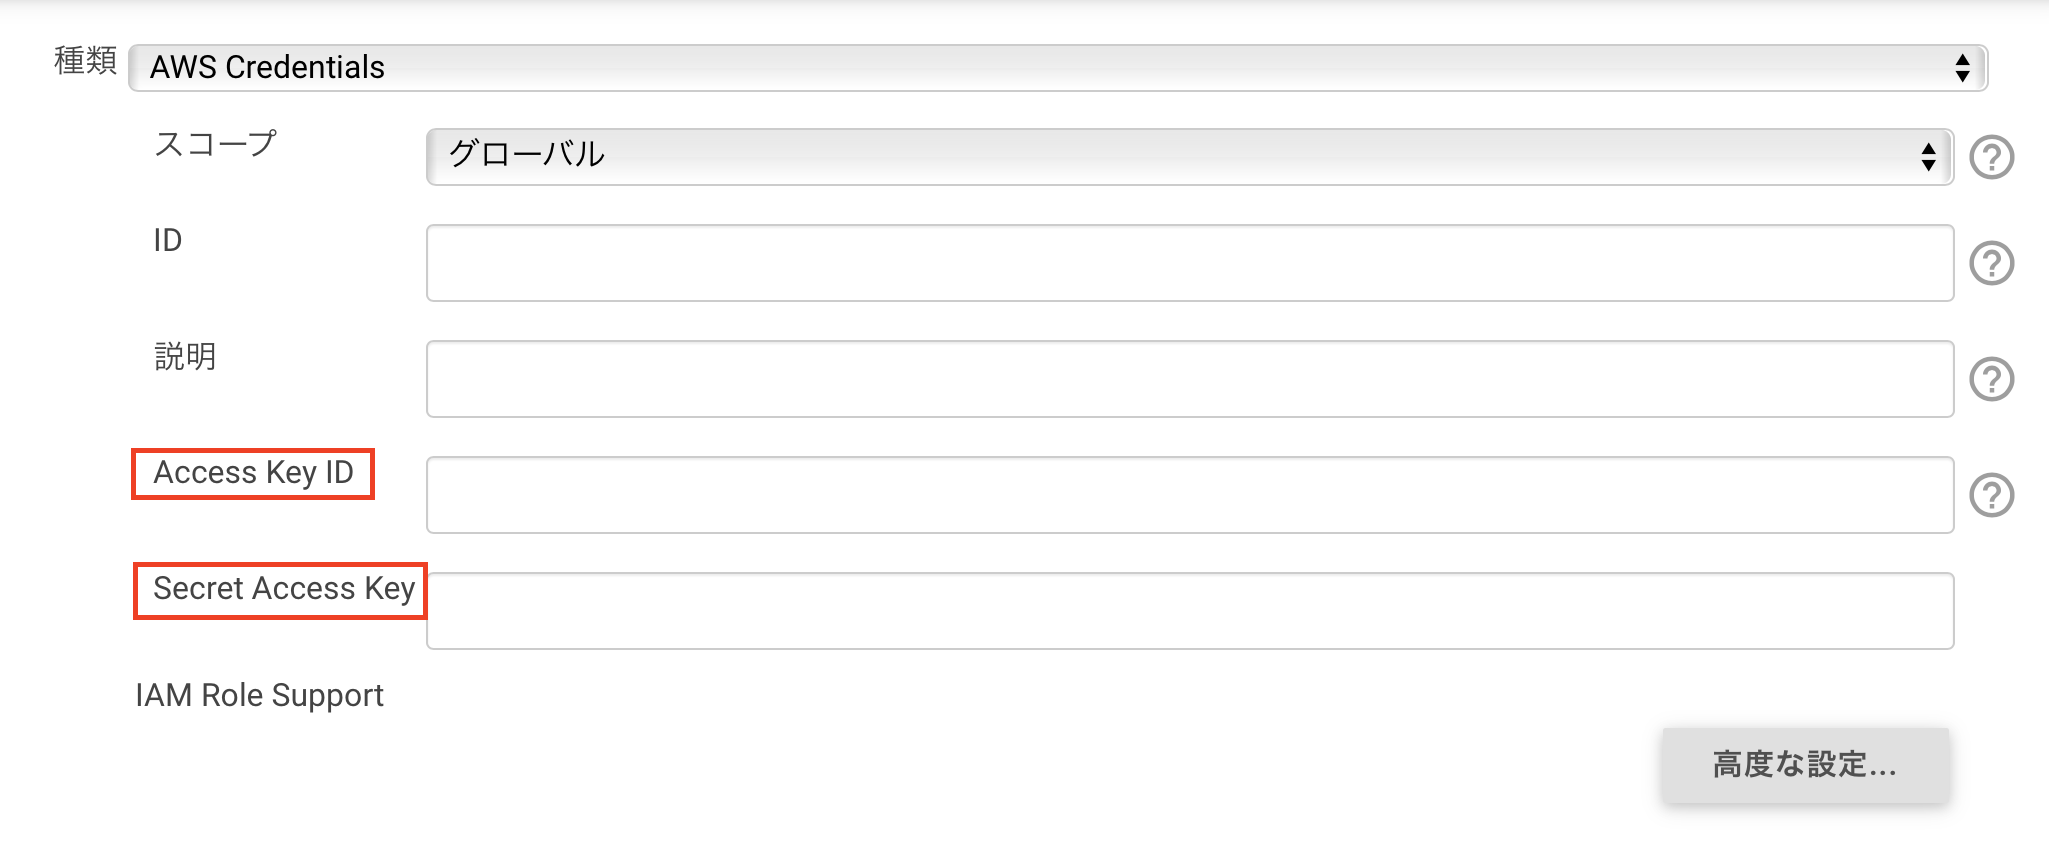Focus the 説明 description field

point(1189,379)
